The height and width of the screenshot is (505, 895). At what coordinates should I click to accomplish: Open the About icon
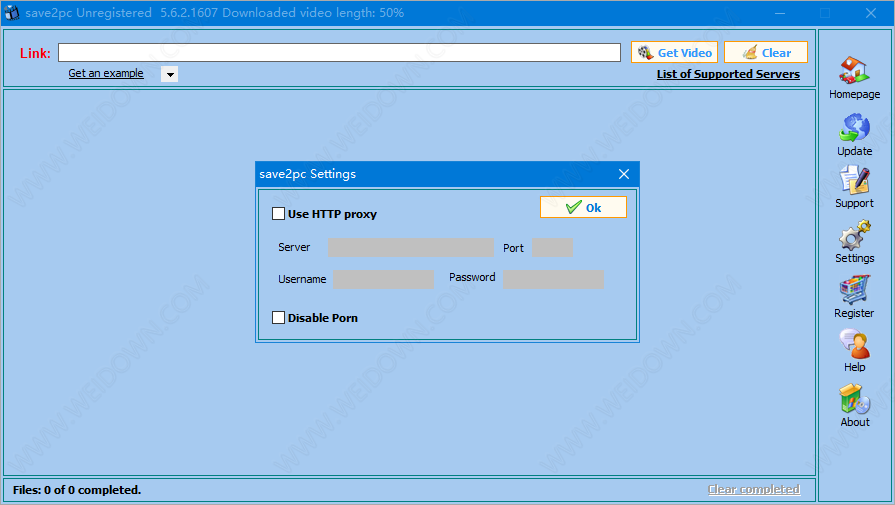pos(854,400)
